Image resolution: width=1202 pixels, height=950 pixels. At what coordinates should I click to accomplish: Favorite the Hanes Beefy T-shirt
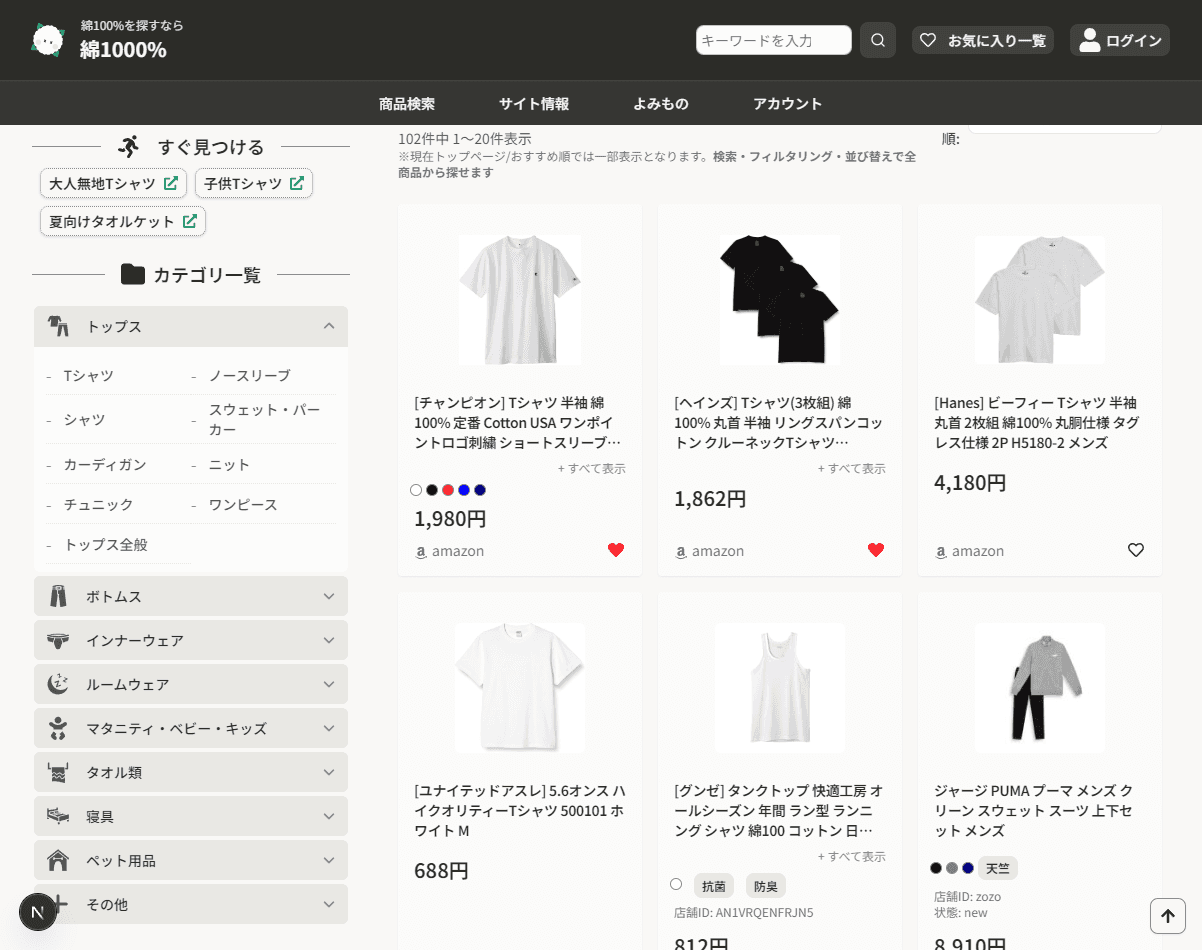click(1135, 550)
